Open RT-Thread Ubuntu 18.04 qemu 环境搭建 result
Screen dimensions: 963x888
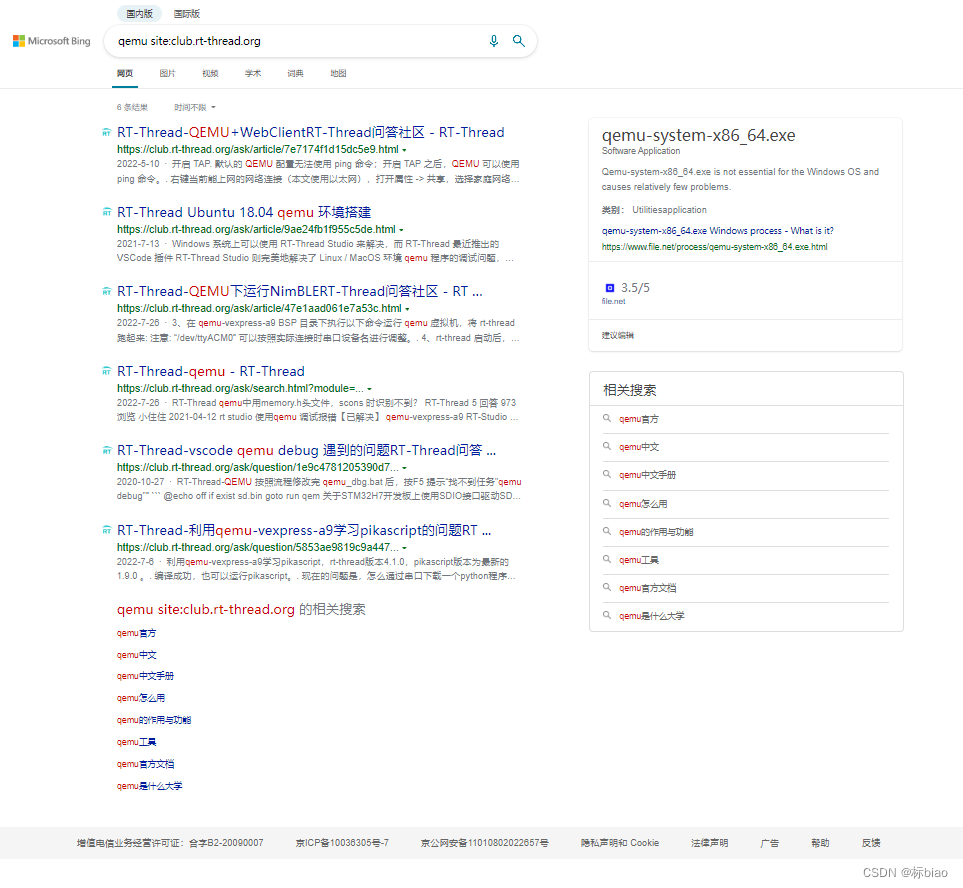244,212
